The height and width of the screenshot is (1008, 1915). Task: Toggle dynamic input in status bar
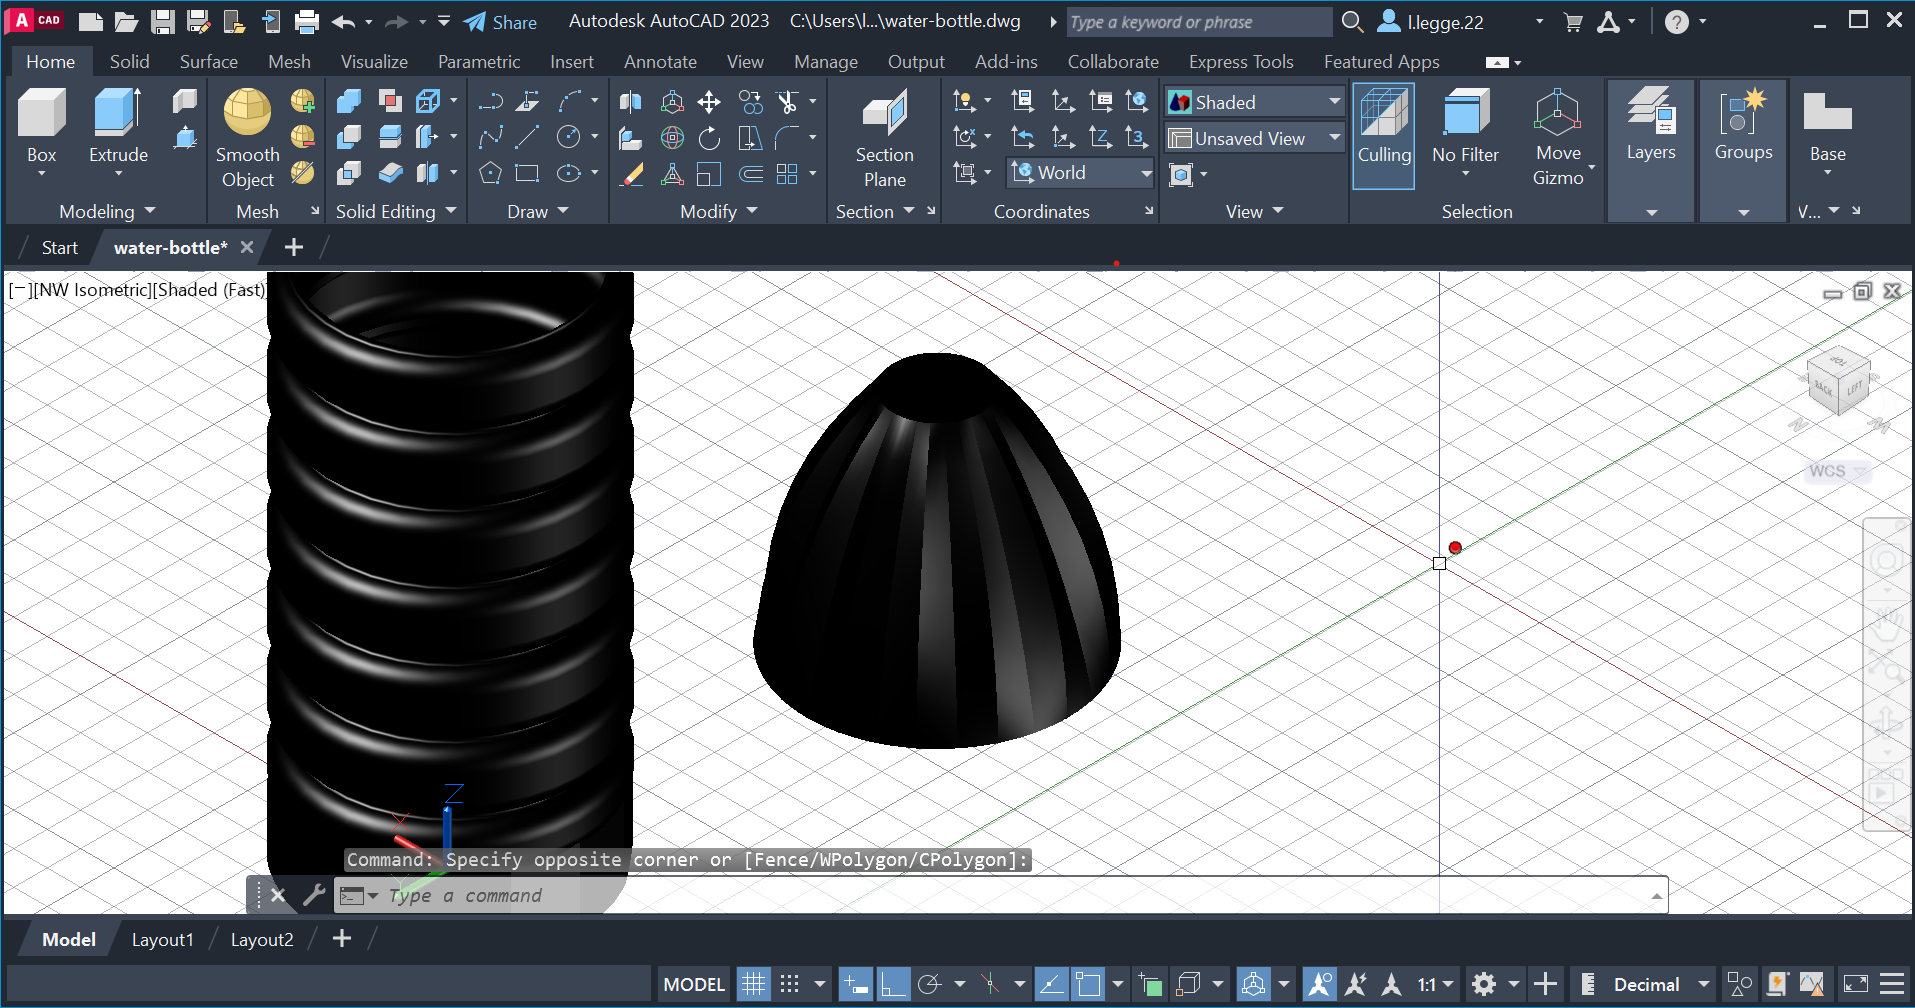coord(856,984)
